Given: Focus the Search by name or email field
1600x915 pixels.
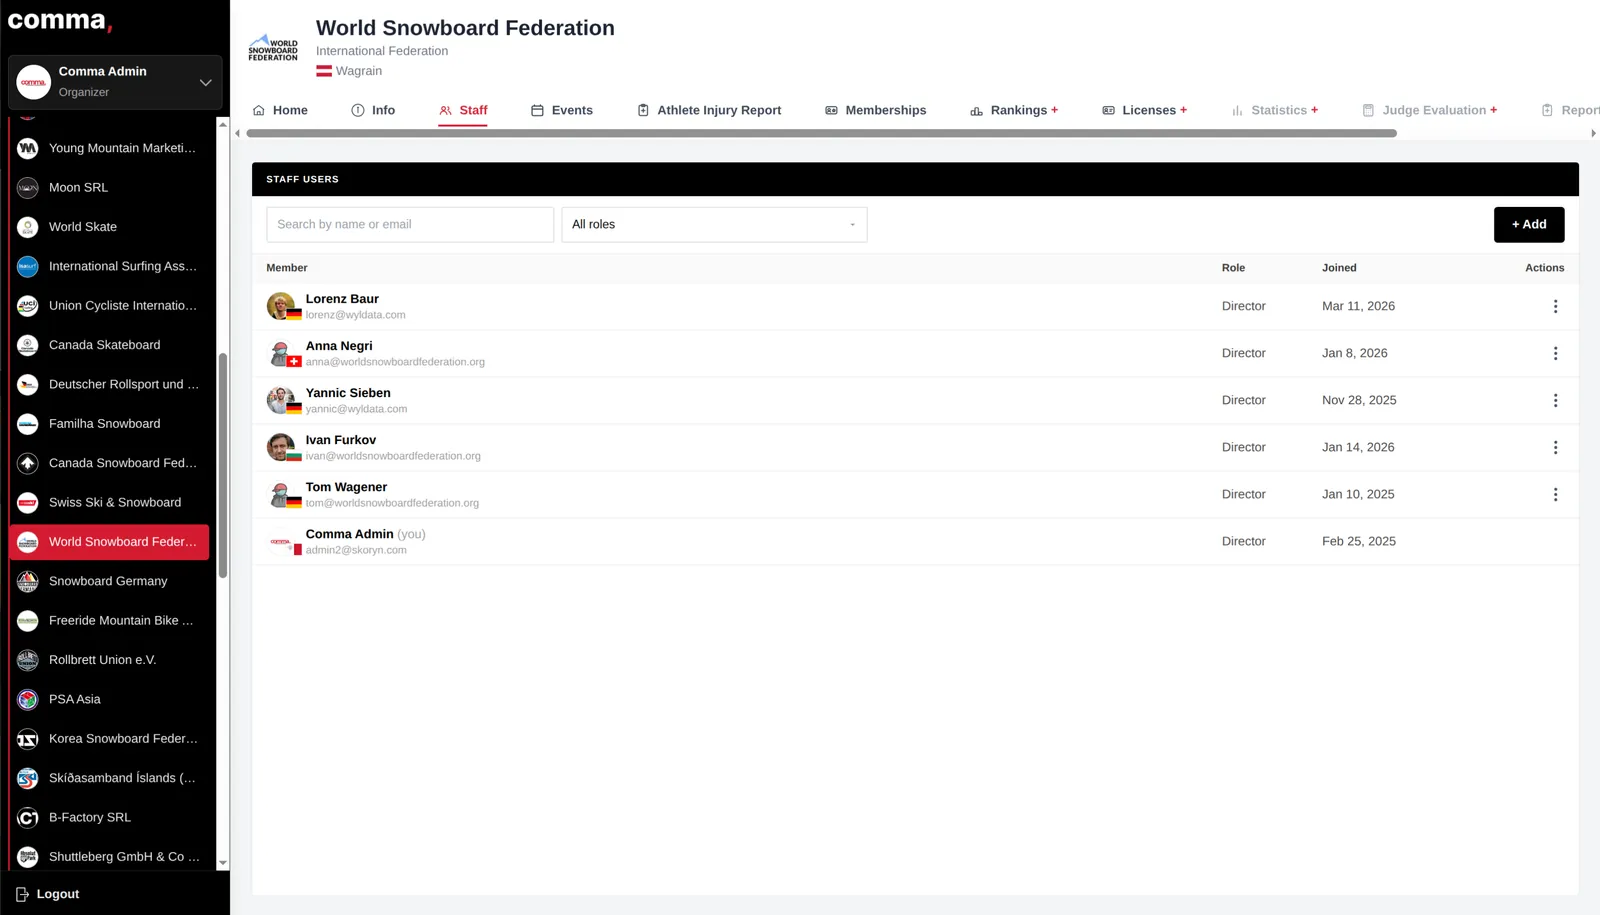Looking at the screenshot, I should coord(410,224).
